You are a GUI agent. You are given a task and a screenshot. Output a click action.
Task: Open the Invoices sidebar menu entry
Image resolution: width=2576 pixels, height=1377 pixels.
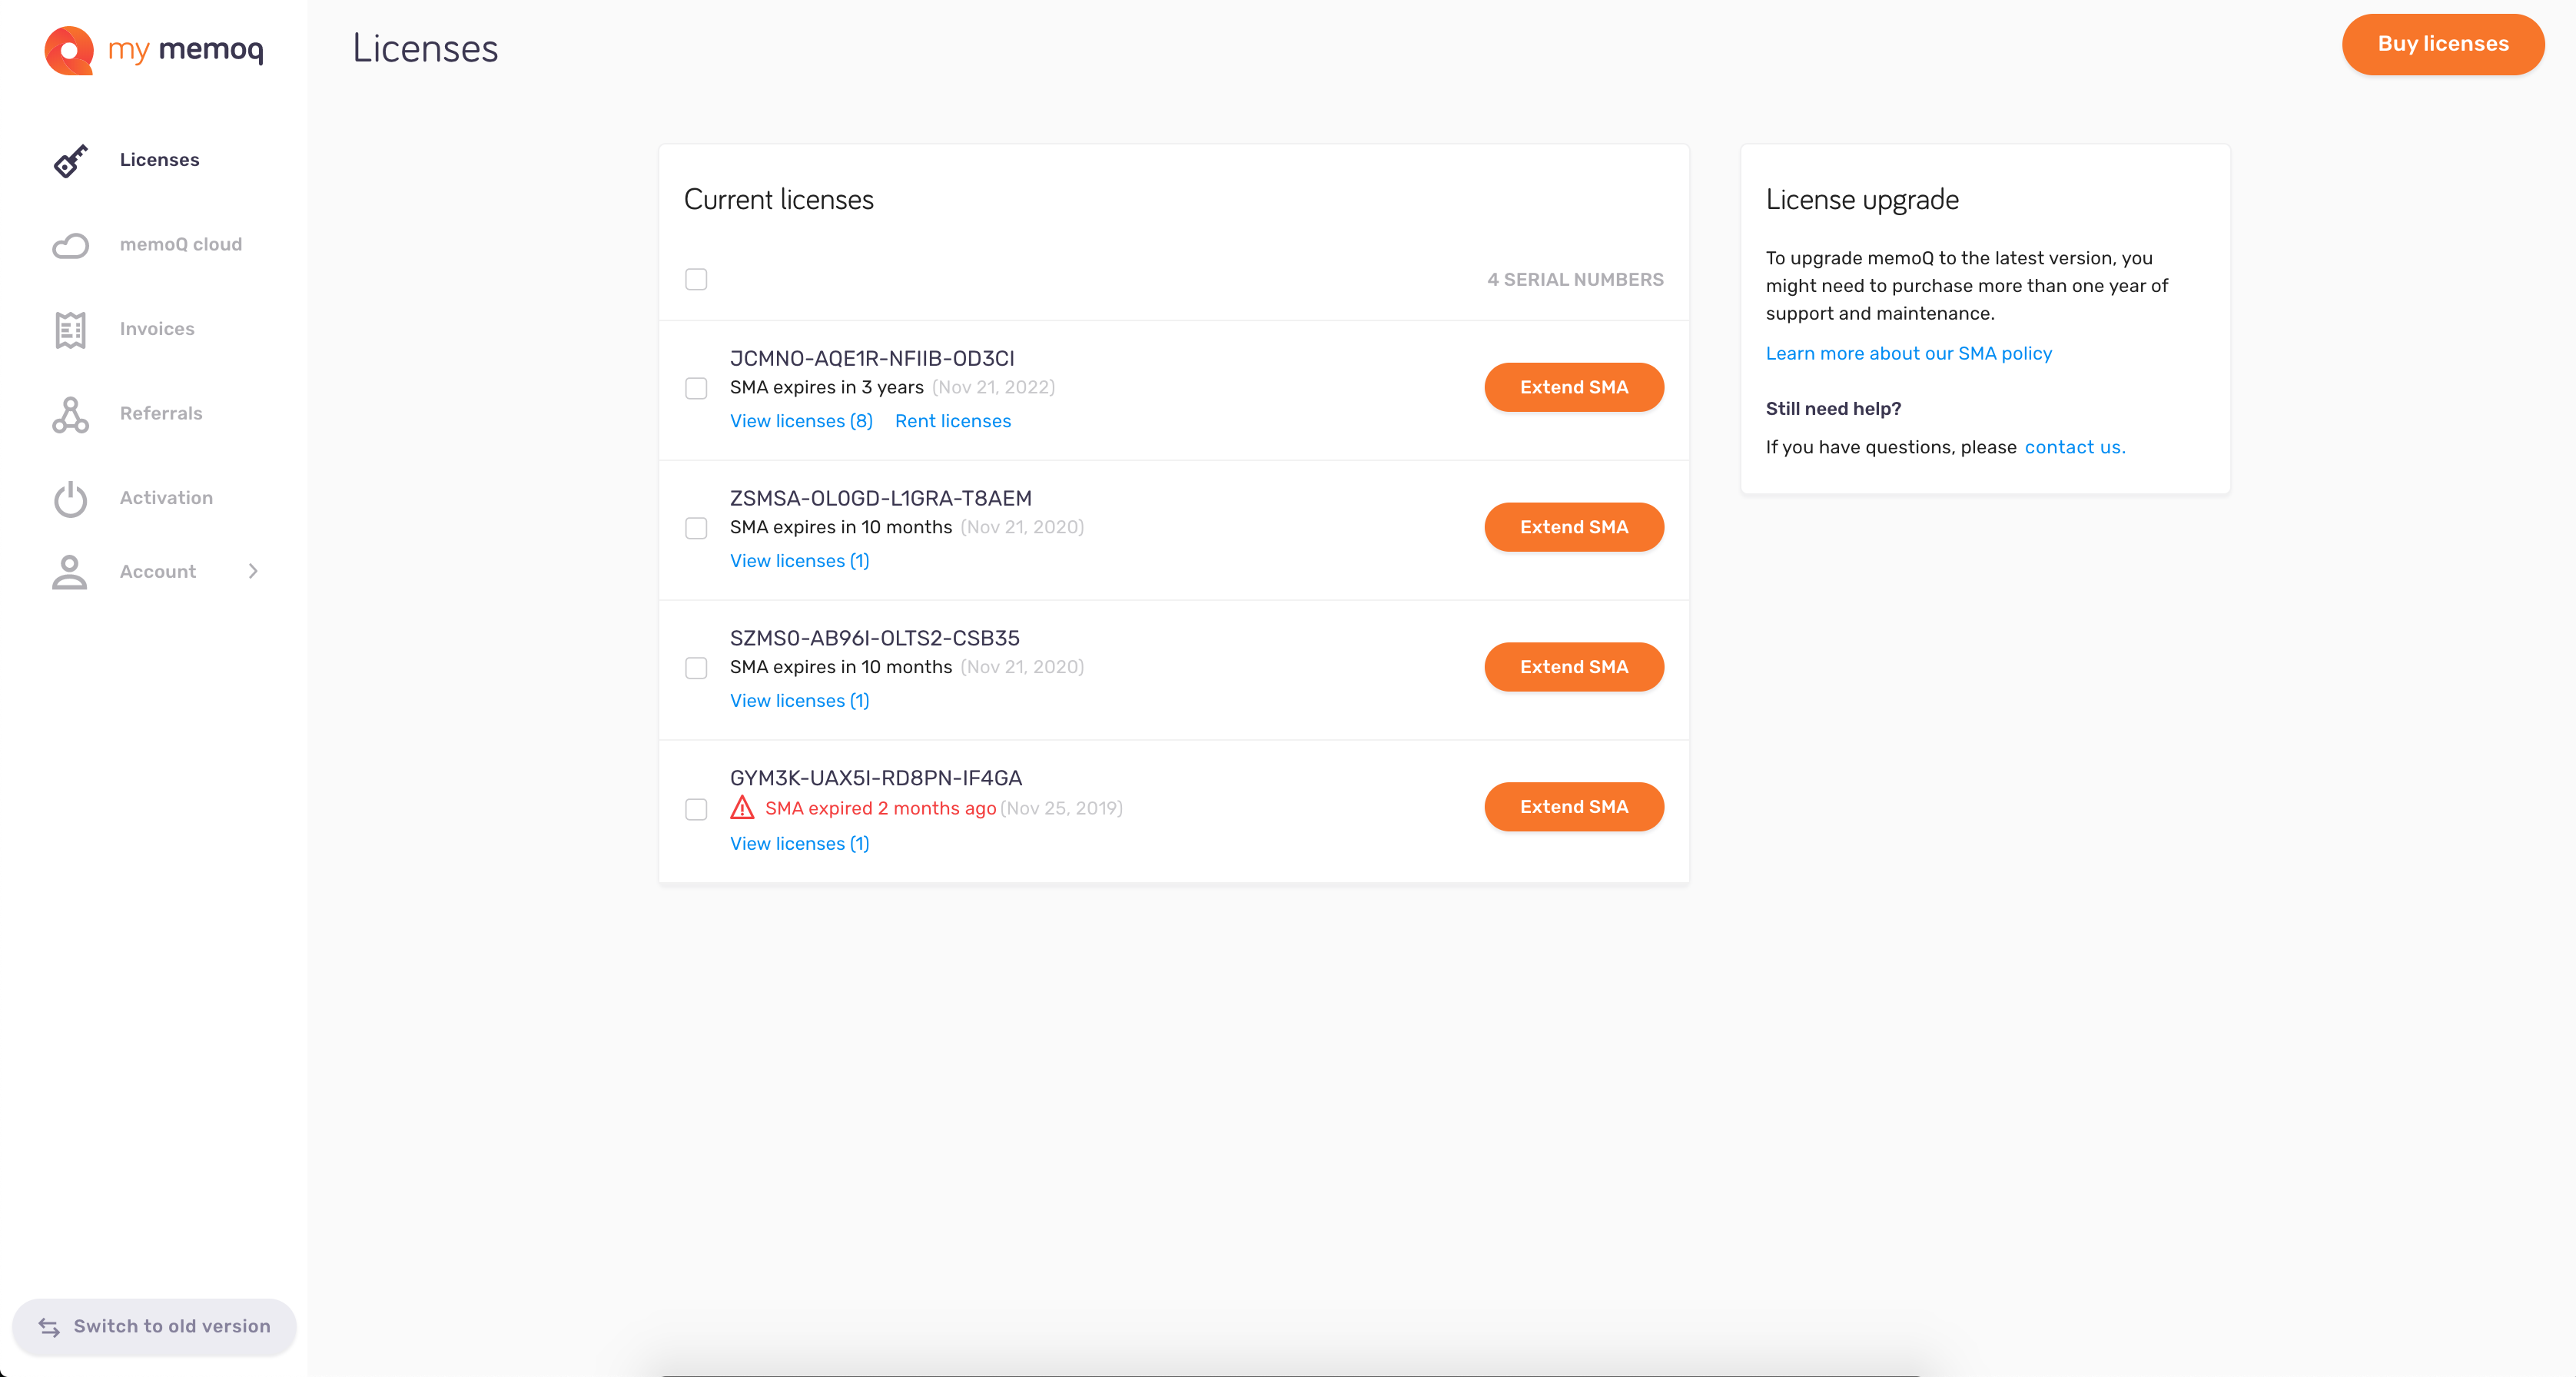(157, 329)
